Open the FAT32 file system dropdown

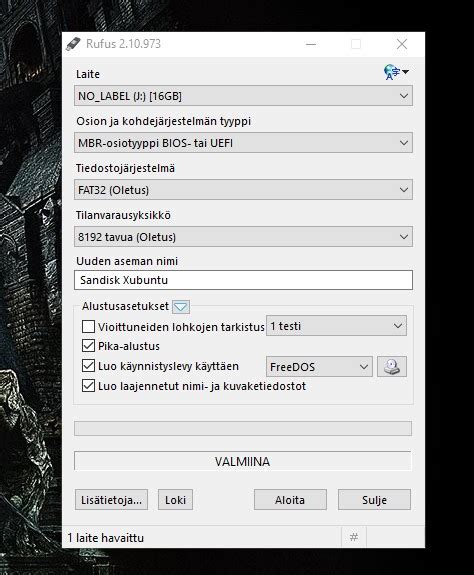tap(243, 190)
